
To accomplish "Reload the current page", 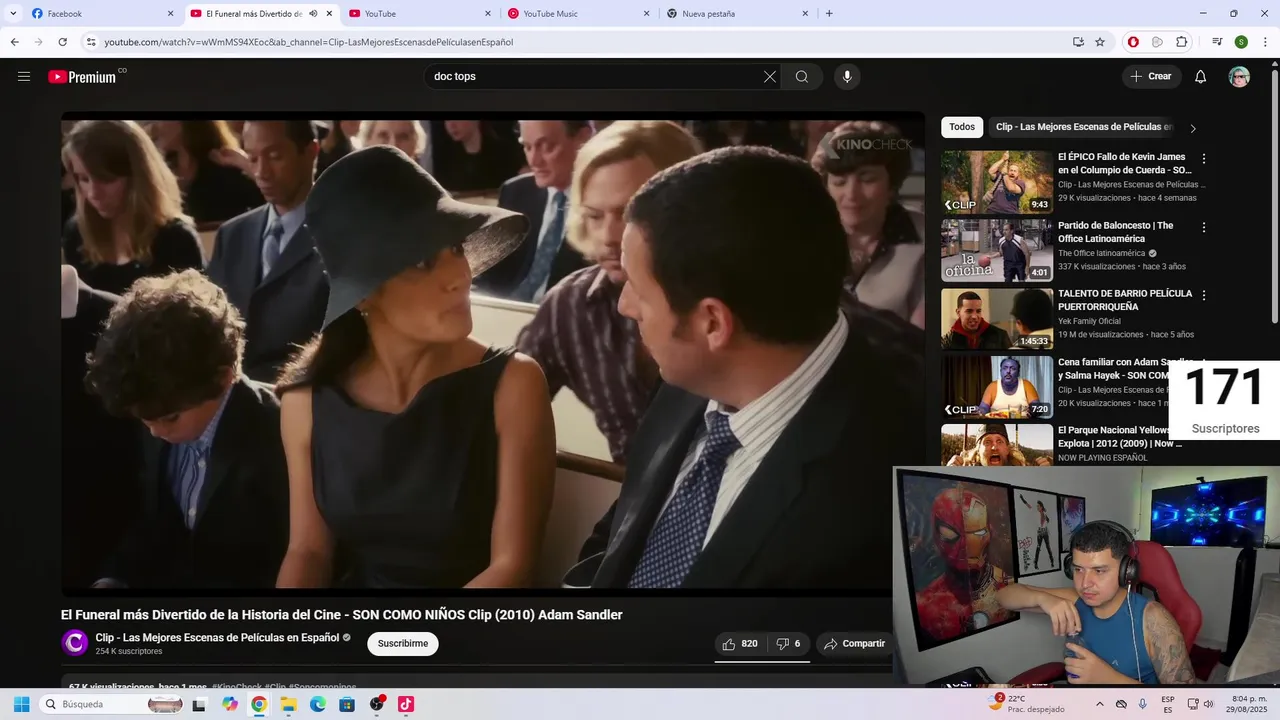I will 62,42.
